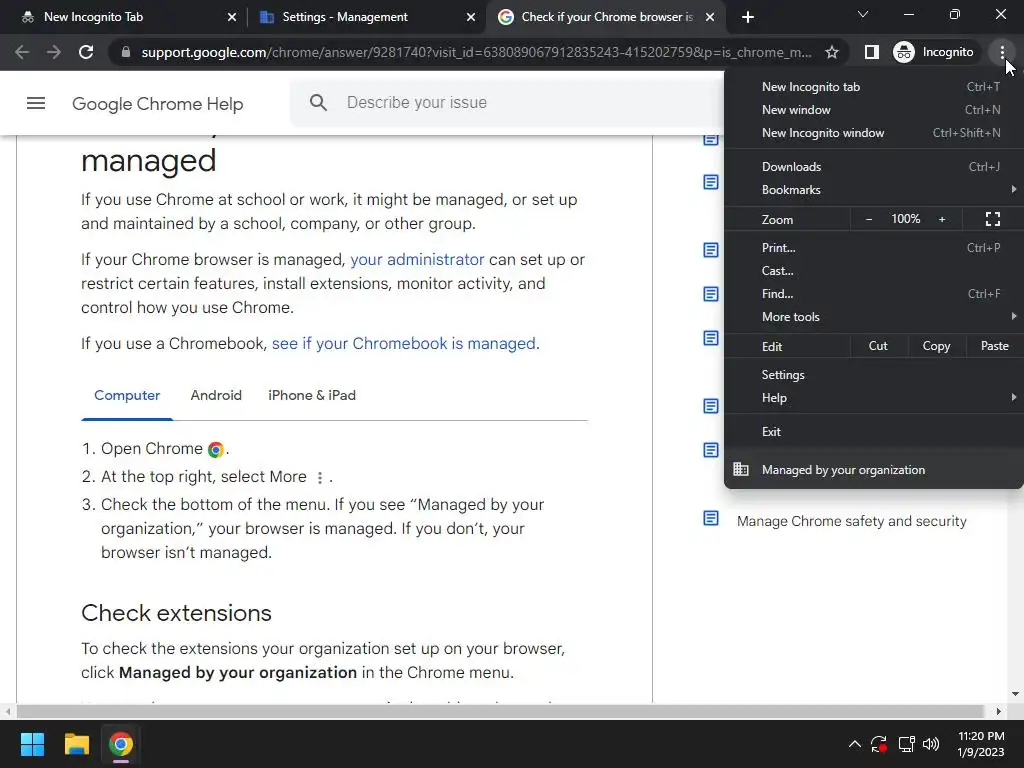Click the update sync tray icon
The height and width of the screenshot is (768, 1024).
pyautogui.click(x=879, y=744)
